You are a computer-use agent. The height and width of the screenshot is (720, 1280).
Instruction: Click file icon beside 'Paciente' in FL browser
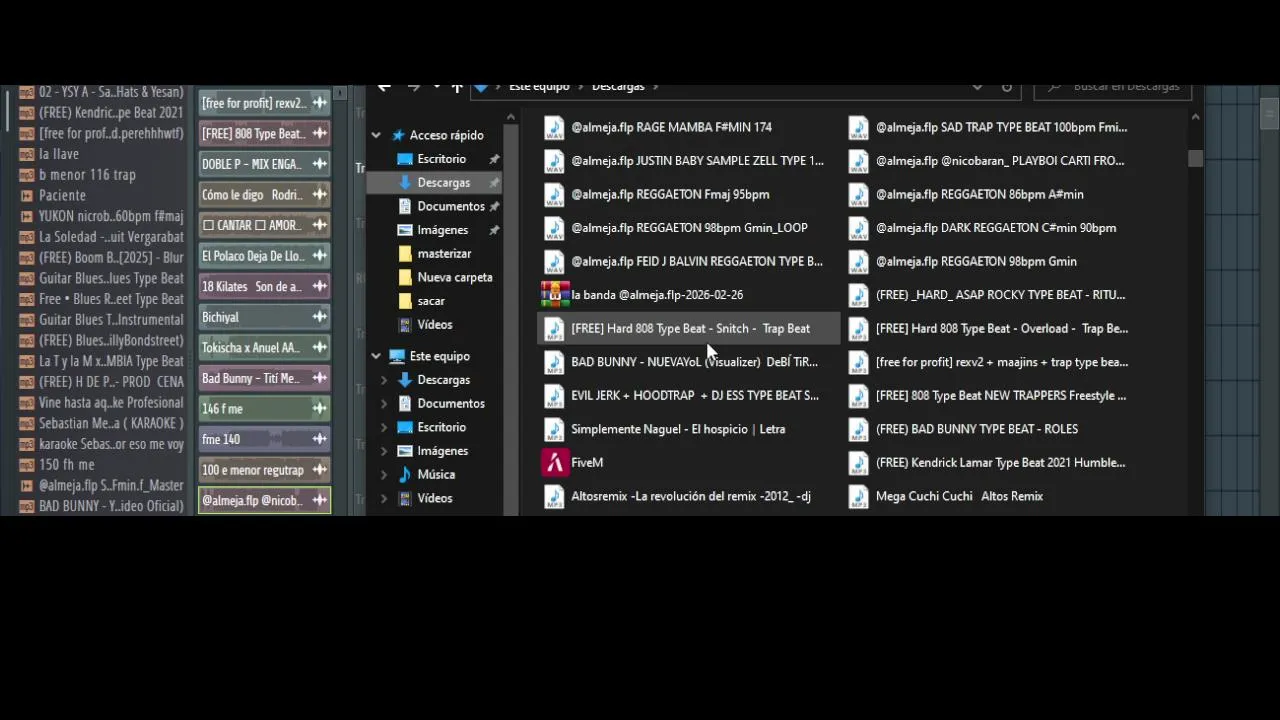click(x=26, y=195)
